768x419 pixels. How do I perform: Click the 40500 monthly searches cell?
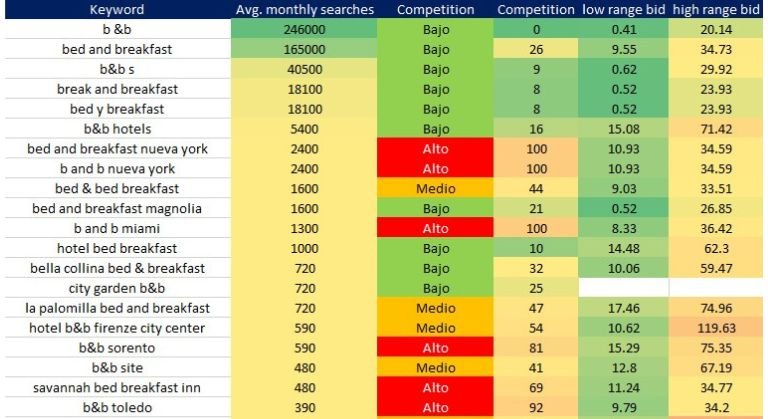click(304, 69)
